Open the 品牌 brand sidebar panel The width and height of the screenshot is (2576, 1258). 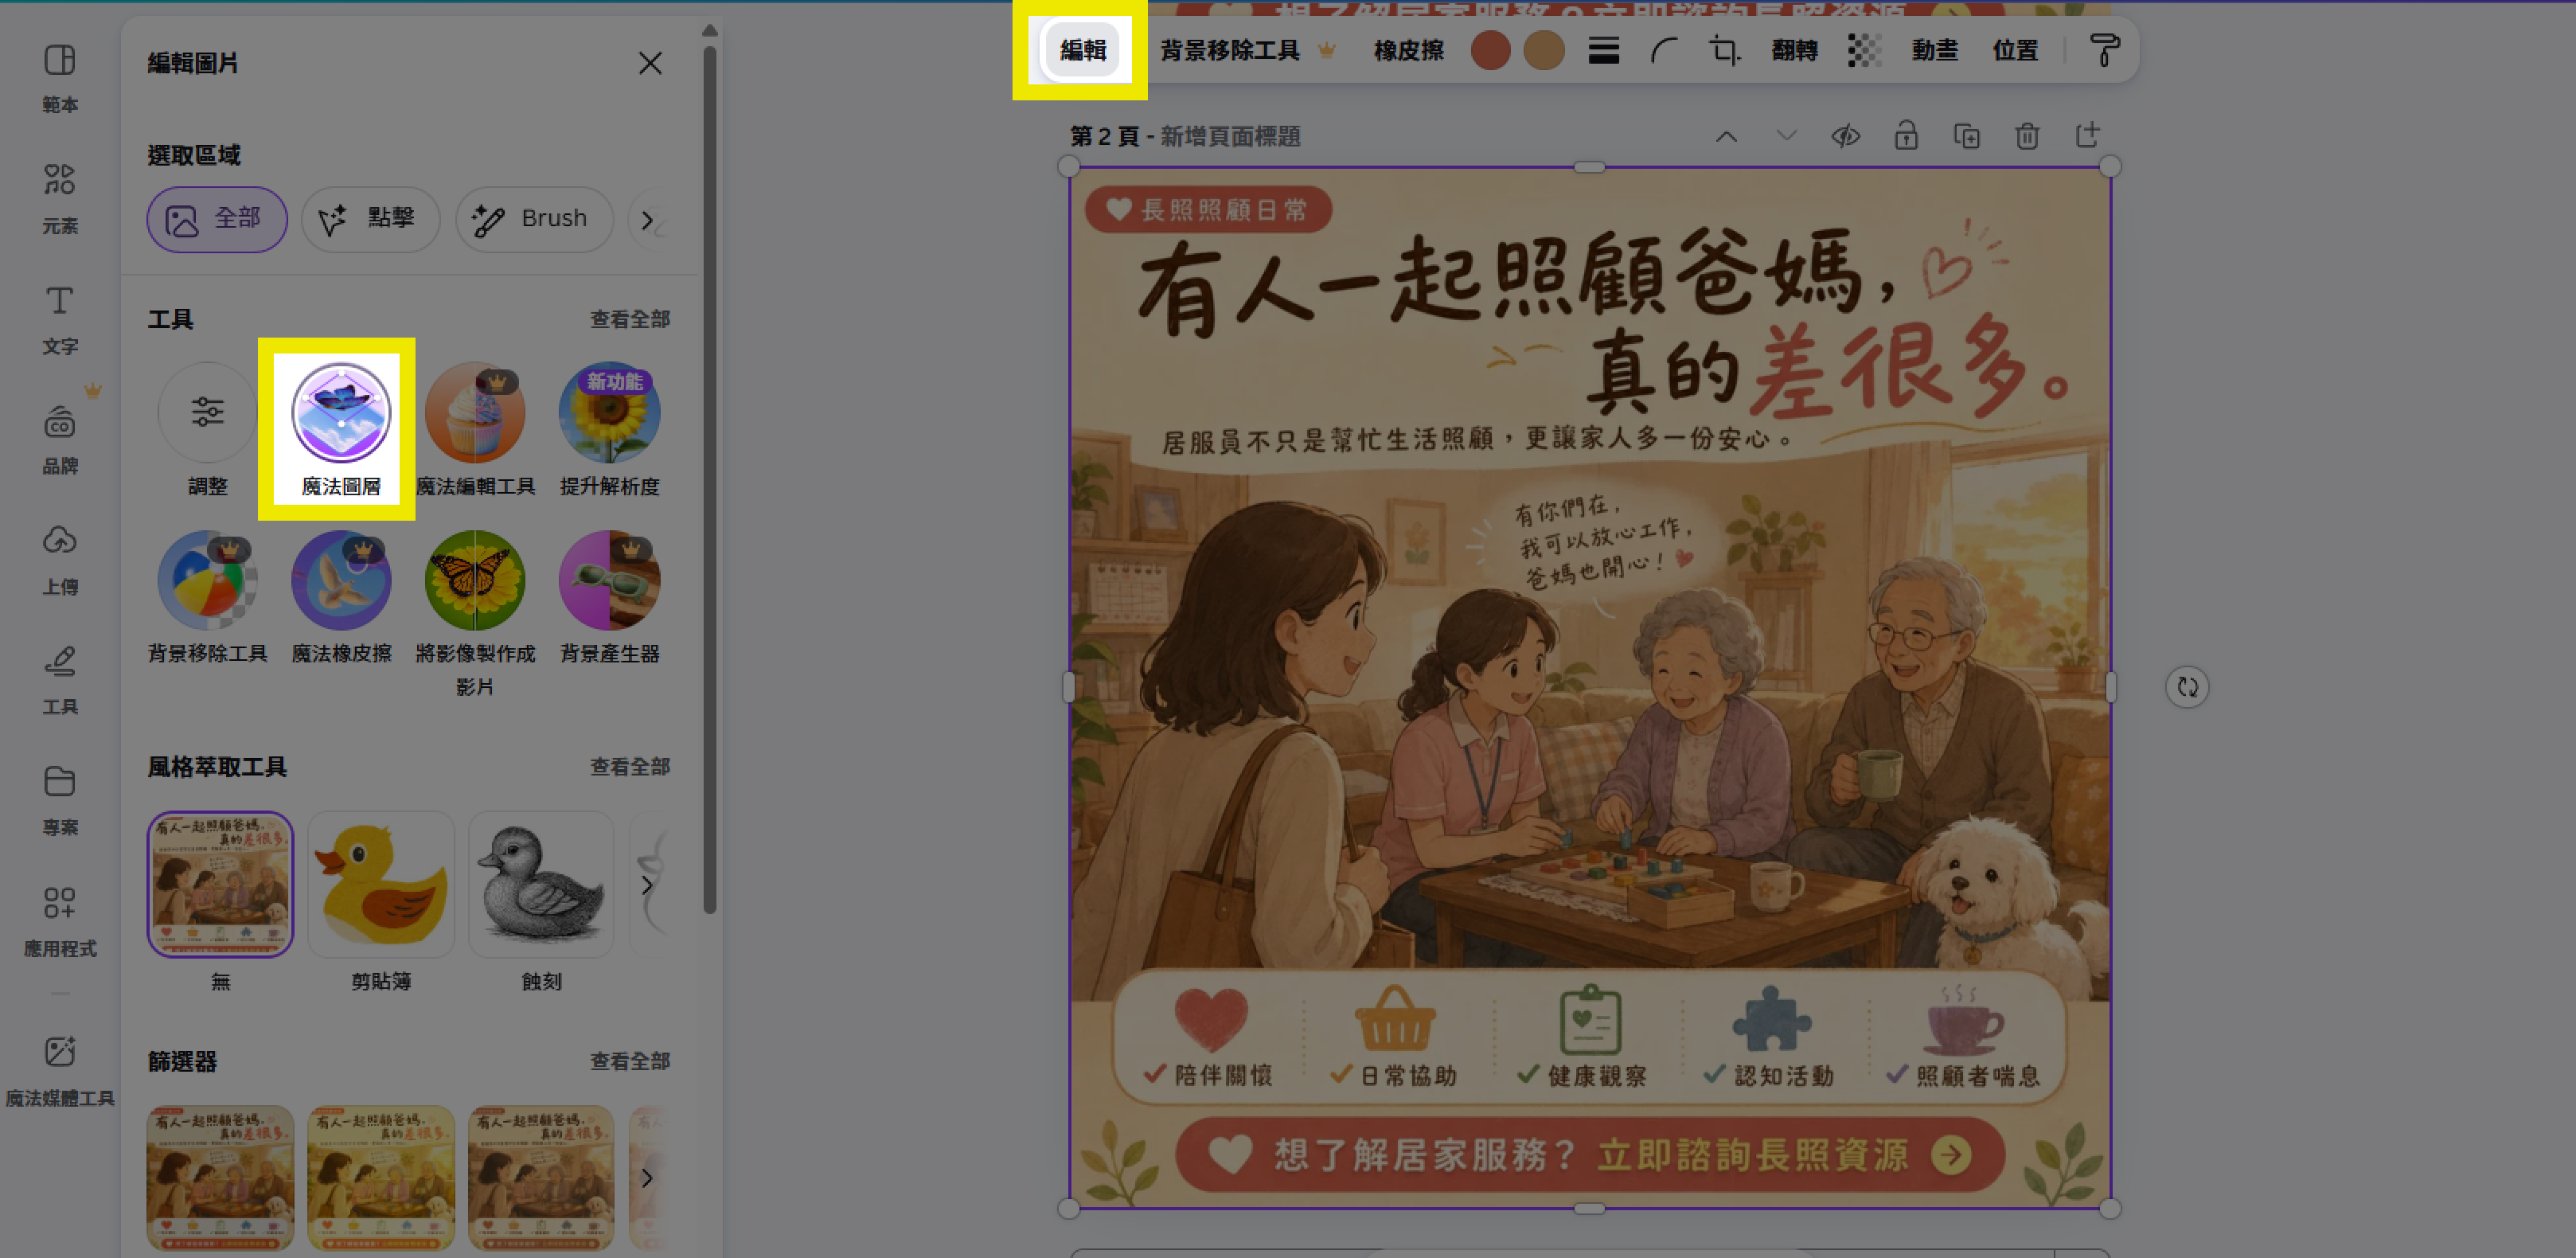60,440
